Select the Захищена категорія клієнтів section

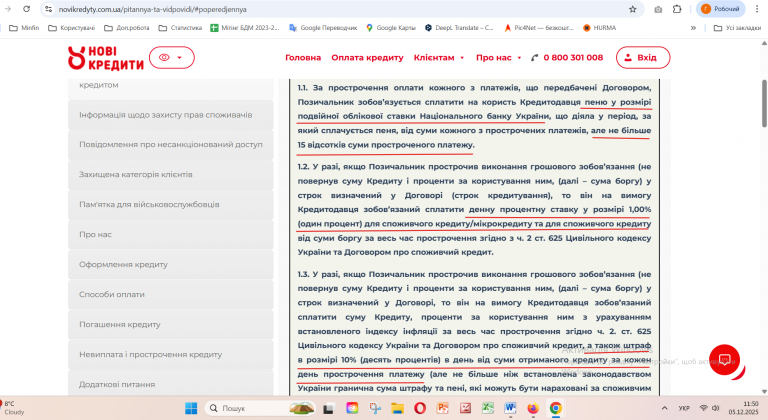(170, 174)
